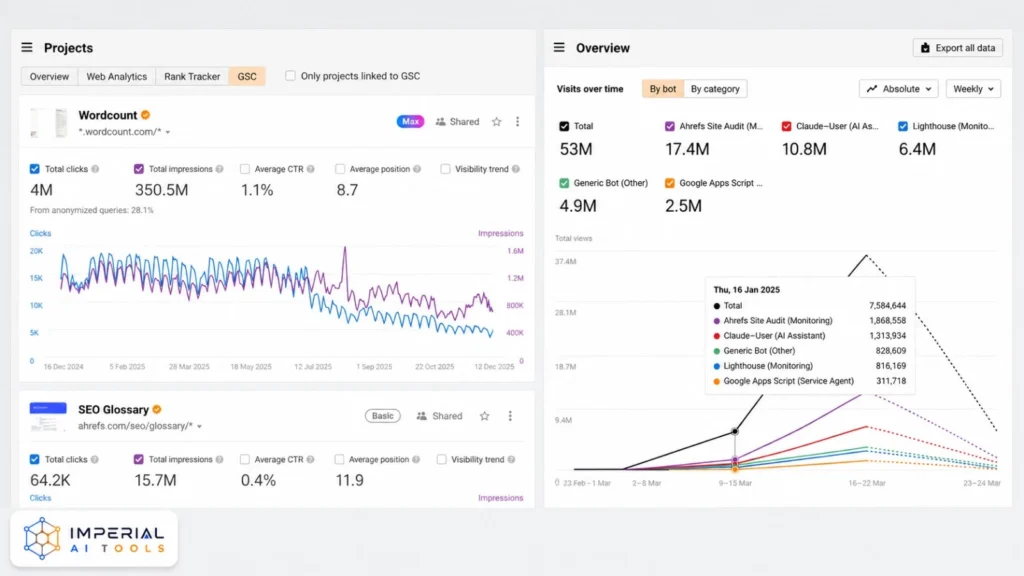The image size is (1024, 576).
Task: Open the Weekly interval dropdown
Action: (x=973, y=89)
